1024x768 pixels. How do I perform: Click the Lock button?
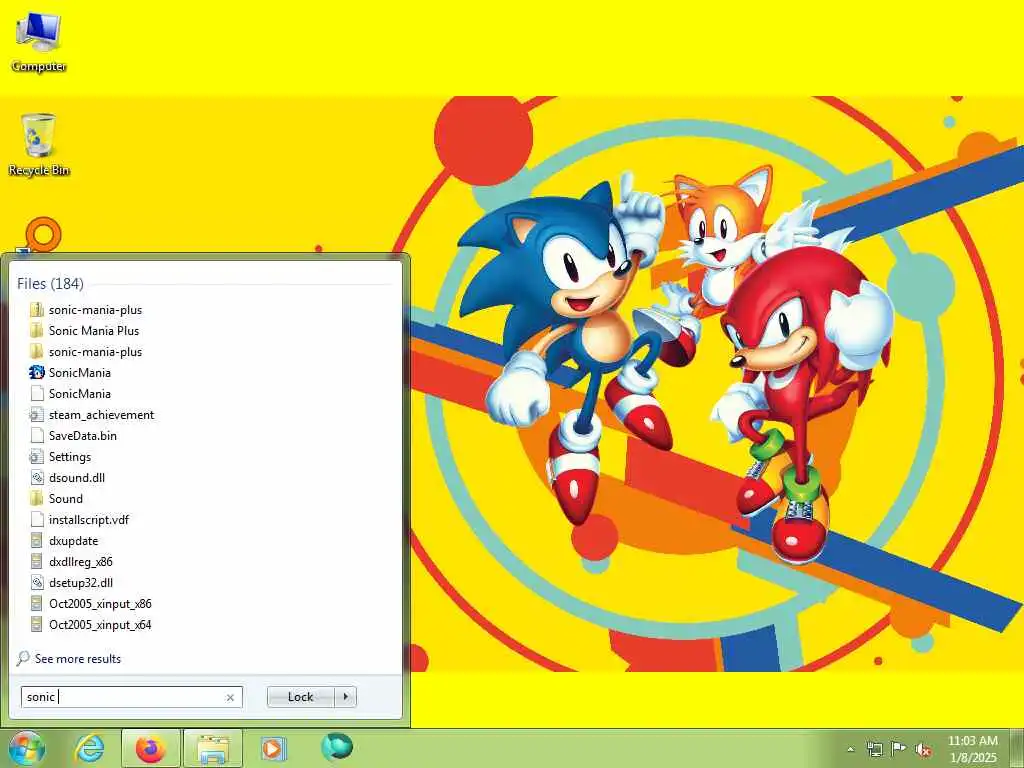(x=300, y=697)
